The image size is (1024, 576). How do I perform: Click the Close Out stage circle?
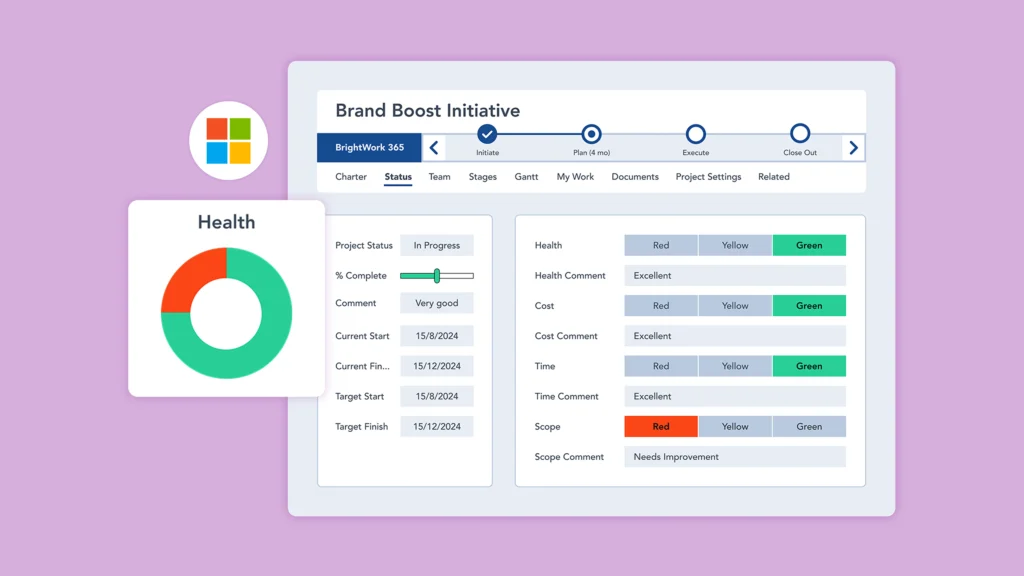pyautogui.click(x=799, y=134)
